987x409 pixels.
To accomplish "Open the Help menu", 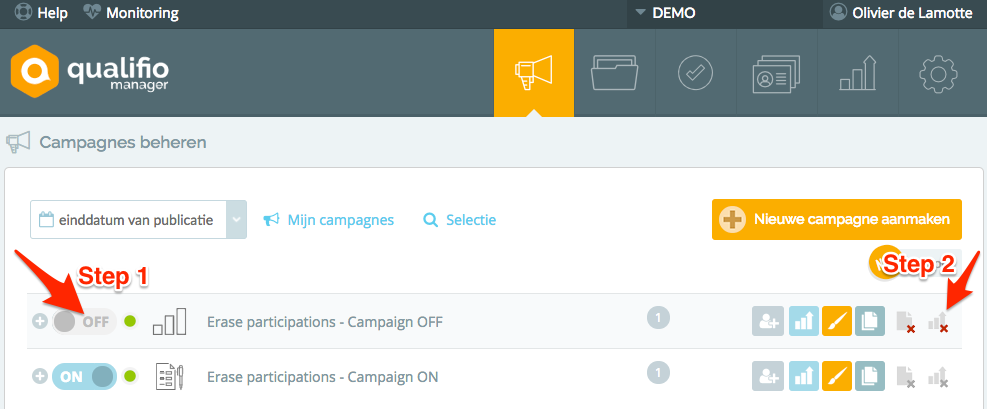I will click(42, 13).
